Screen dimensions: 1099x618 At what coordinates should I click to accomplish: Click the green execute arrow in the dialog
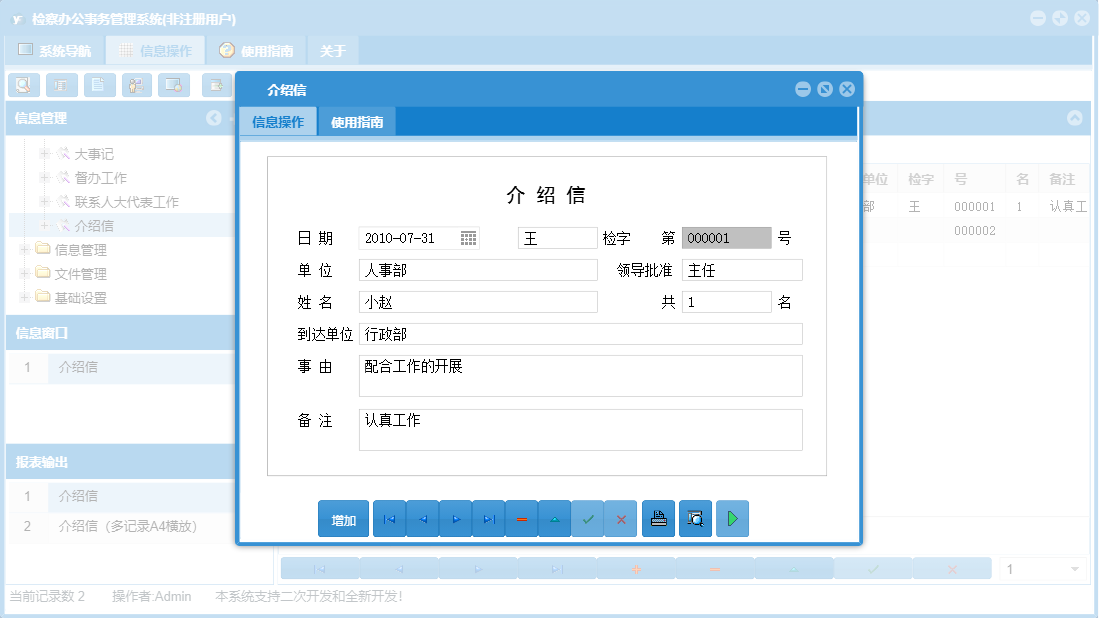coord(732,518)
